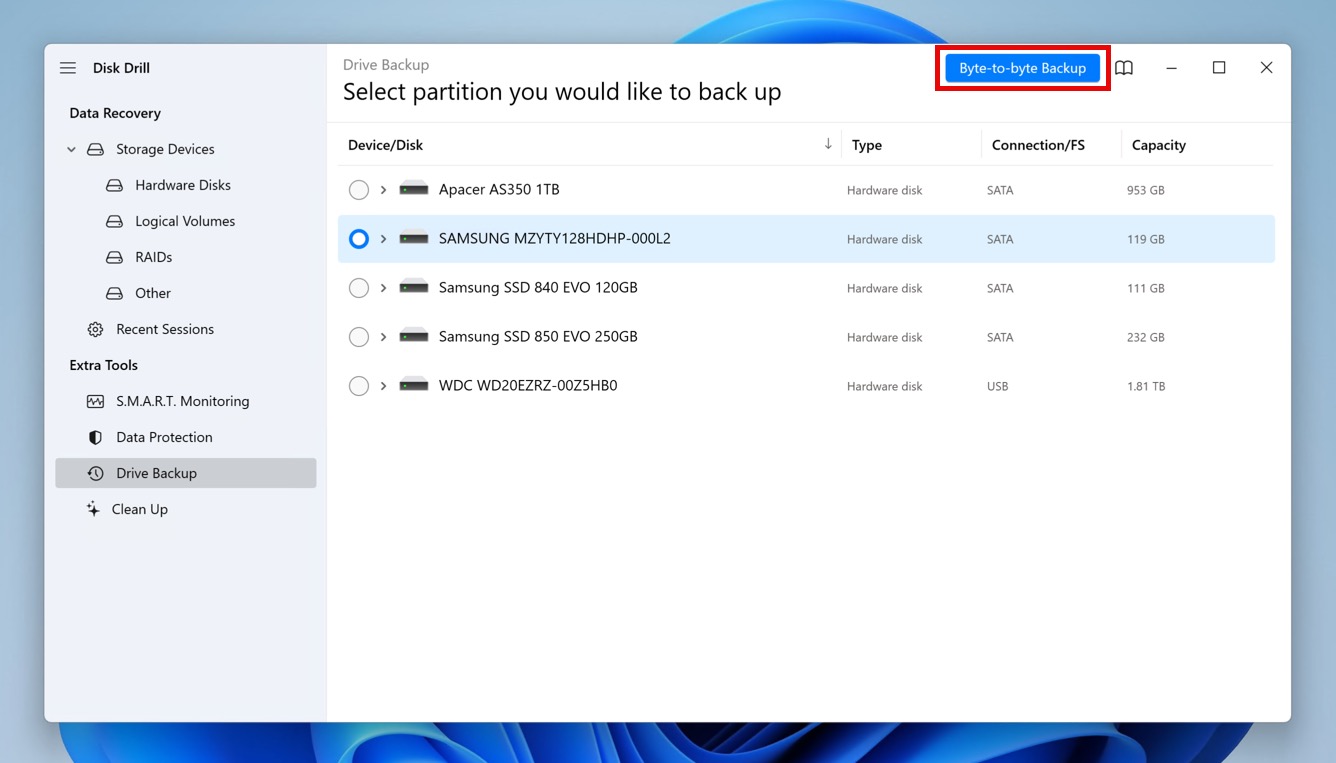Click the Samsung SSD 850 EVO disk icon
Image resolution: width=1336 pixels, height=763 pixels.
click(x=414, y=336)
